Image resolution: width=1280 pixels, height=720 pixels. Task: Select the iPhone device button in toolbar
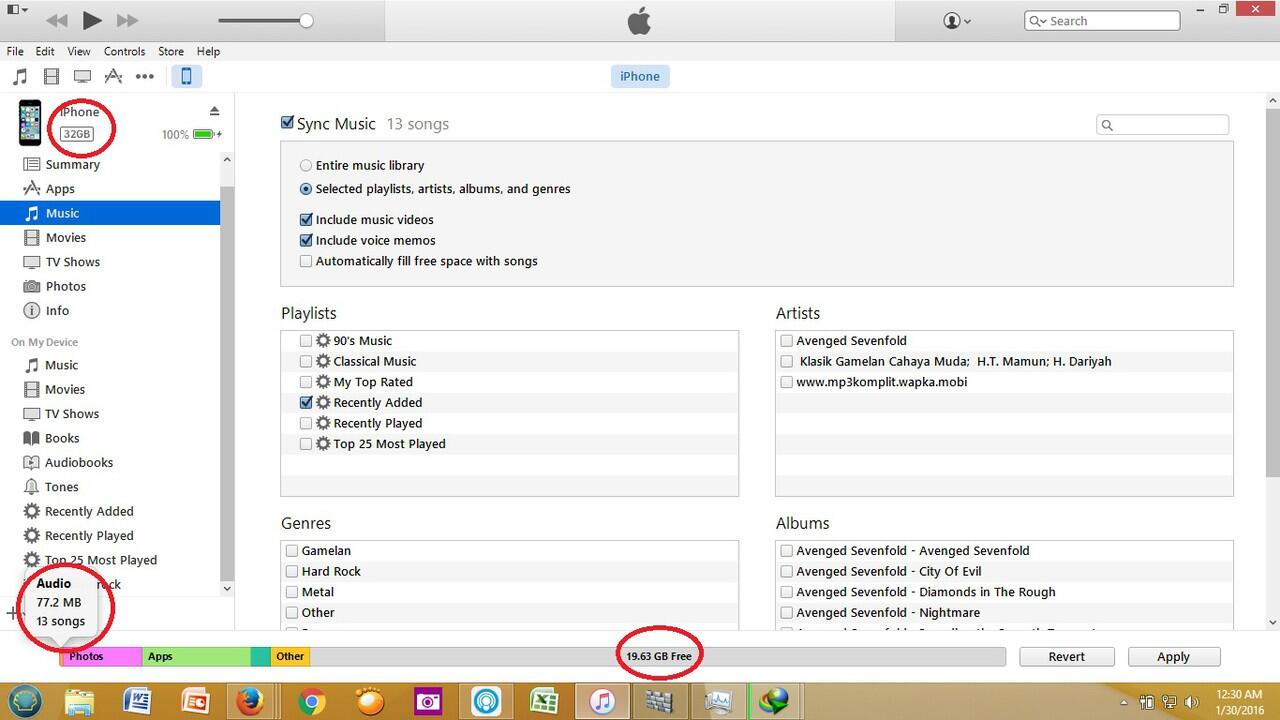click(186, 76)
